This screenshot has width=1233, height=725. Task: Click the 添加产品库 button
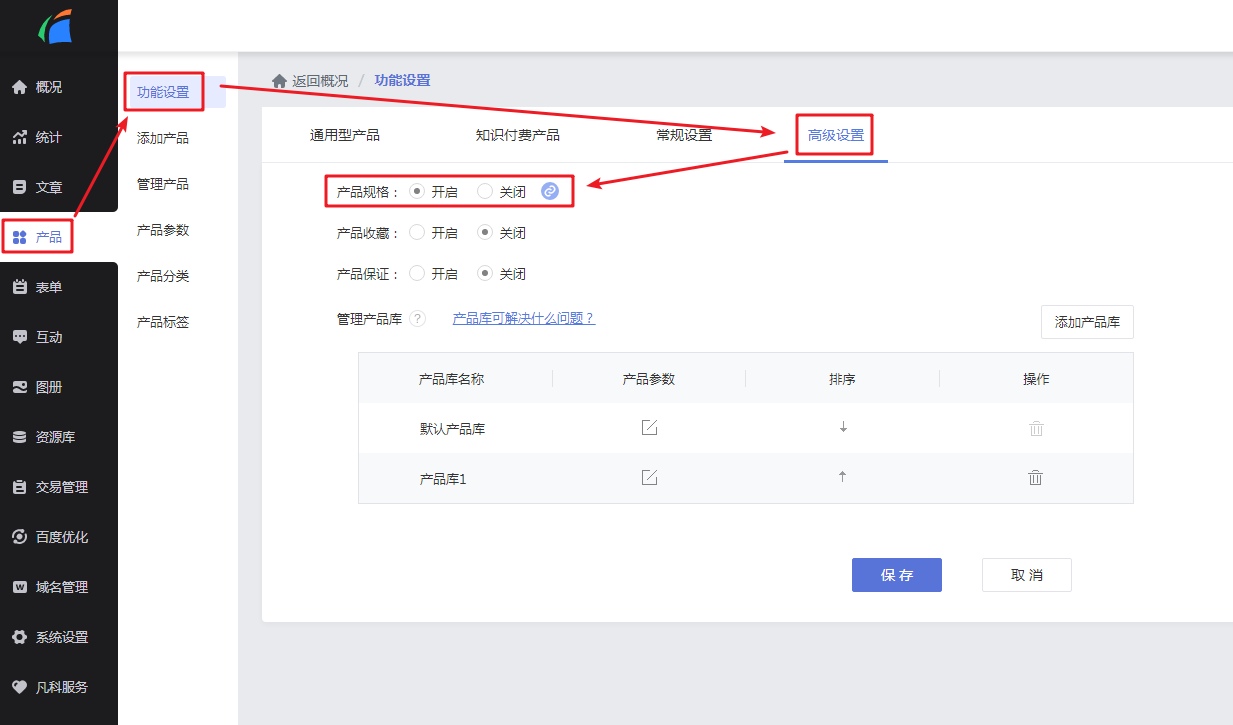tap(1087, 322)
